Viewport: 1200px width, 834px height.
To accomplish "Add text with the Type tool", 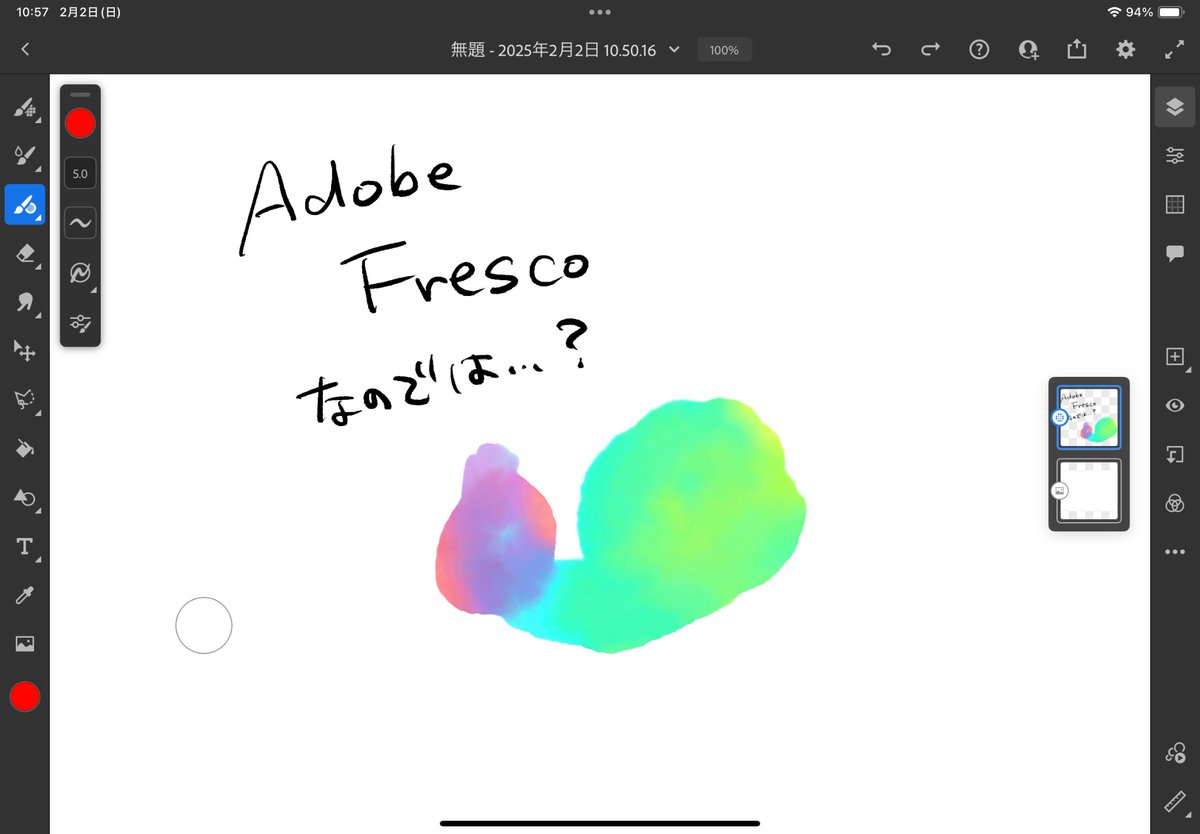I will point(25,547).
